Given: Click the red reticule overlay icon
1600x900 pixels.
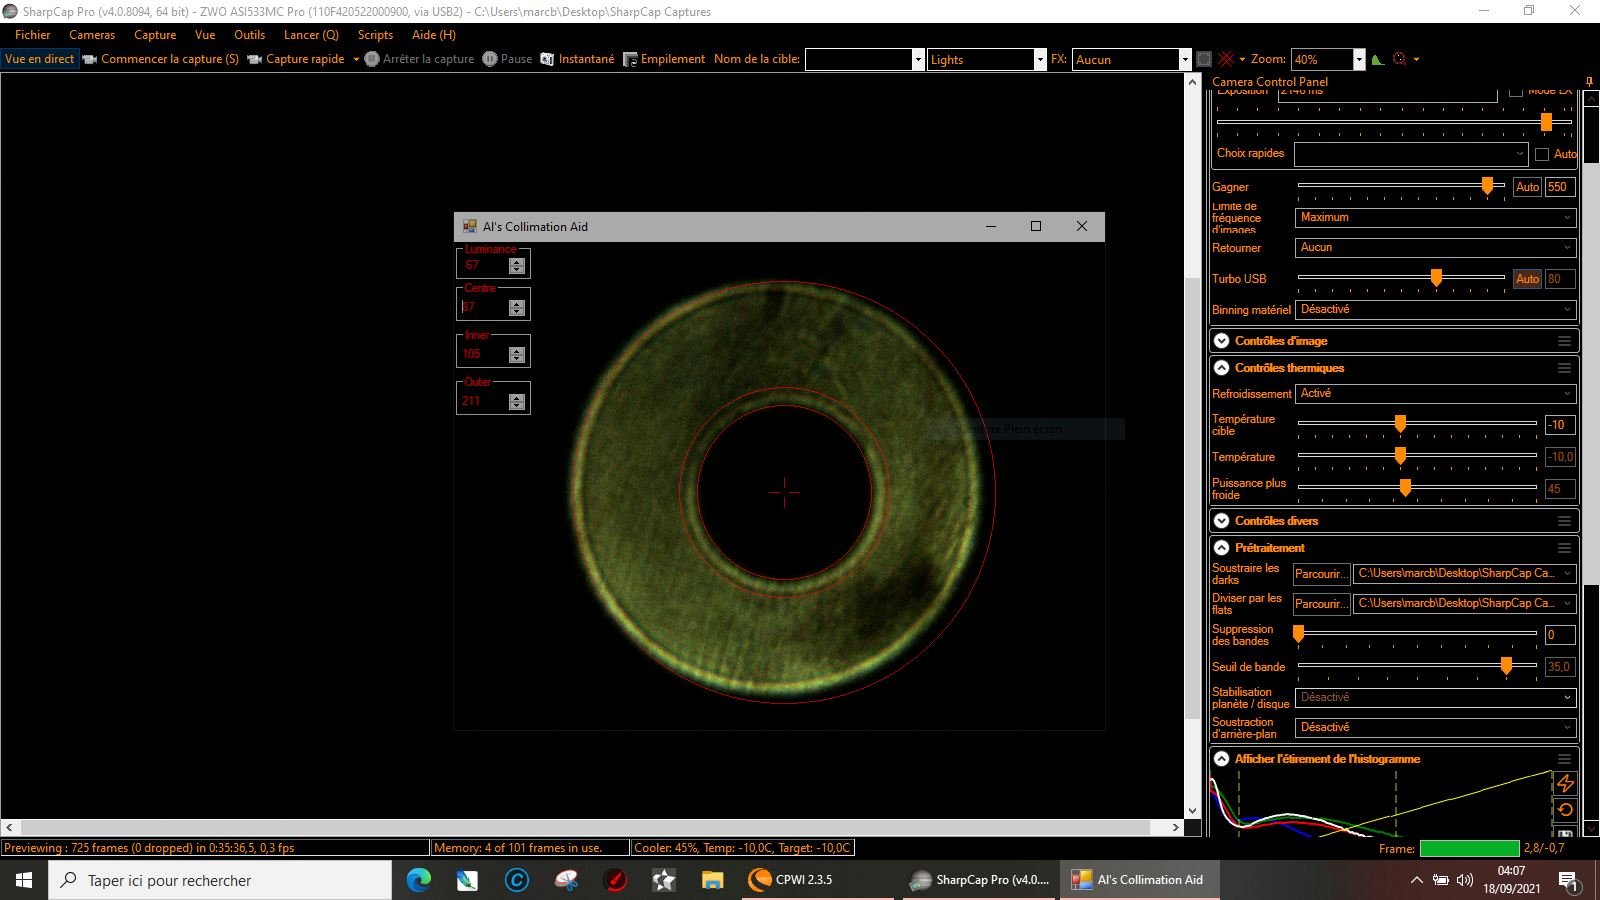Looking at the screenshot, I should click(x=1226, y=59).
